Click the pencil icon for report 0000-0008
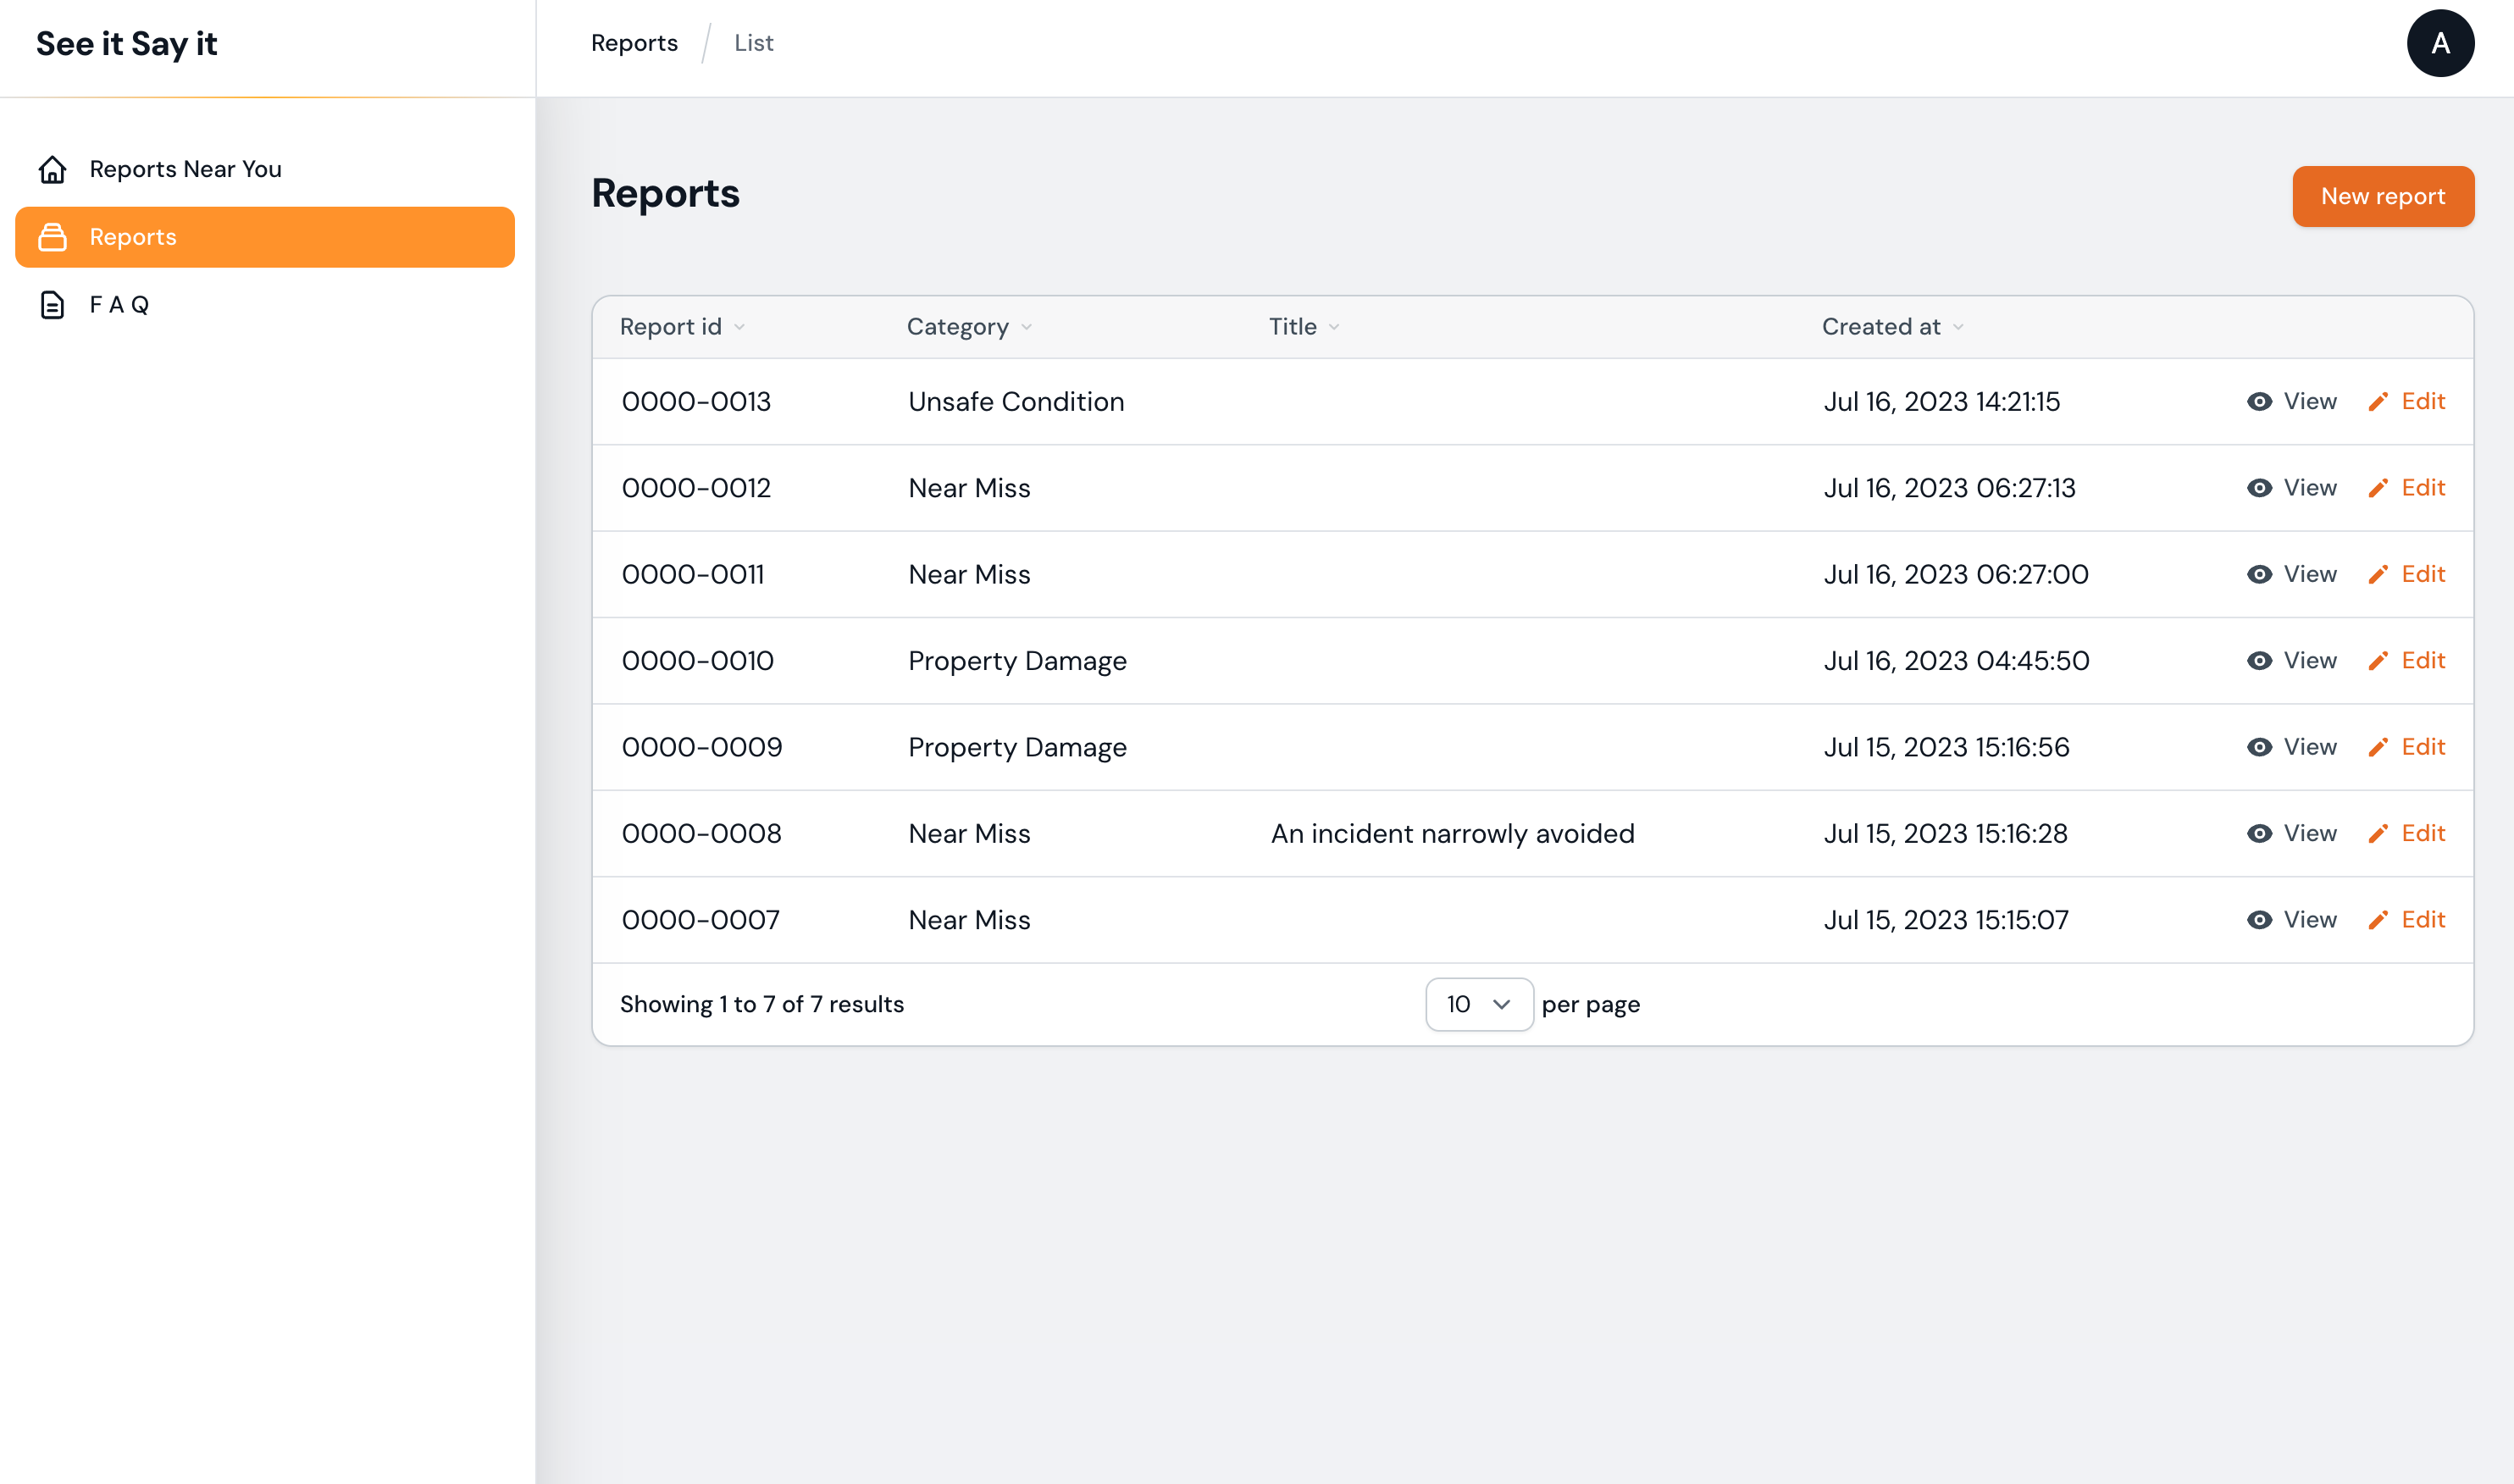Screen dimensions: 2514x1484 click(x=2378, y=834)
